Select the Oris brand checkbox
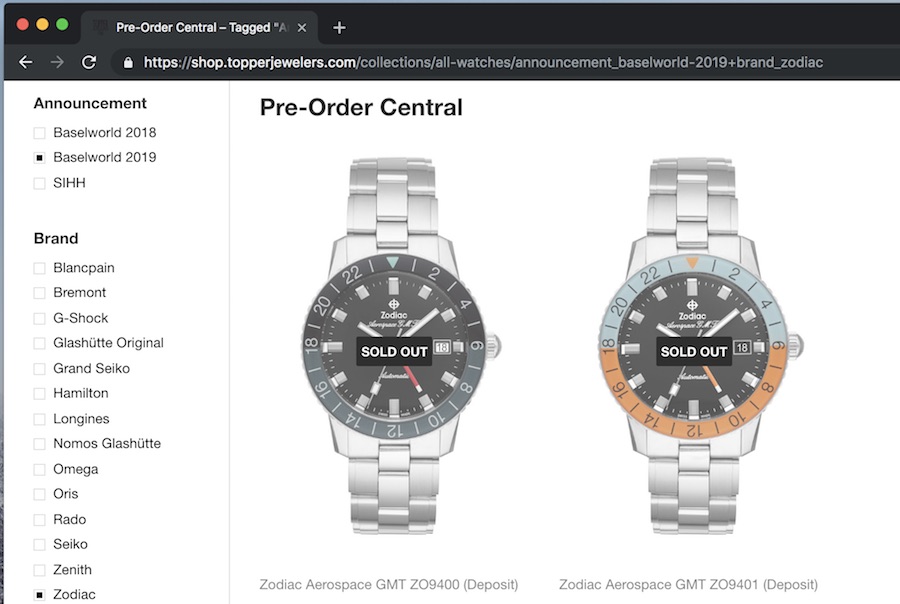 [40, 495]
